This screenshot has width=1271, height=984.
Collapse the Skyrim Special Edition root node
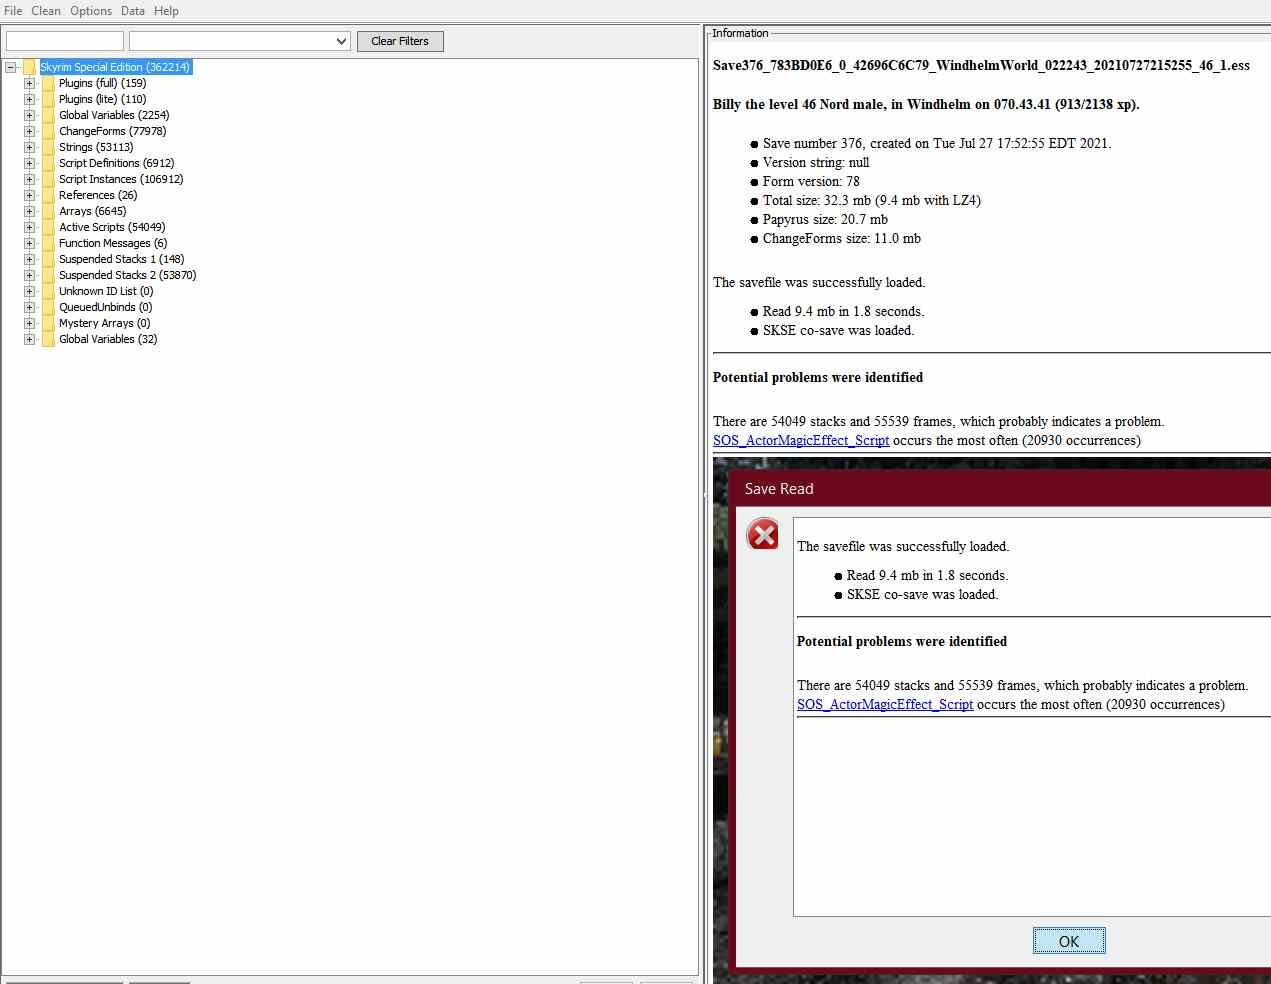(11, 67)
